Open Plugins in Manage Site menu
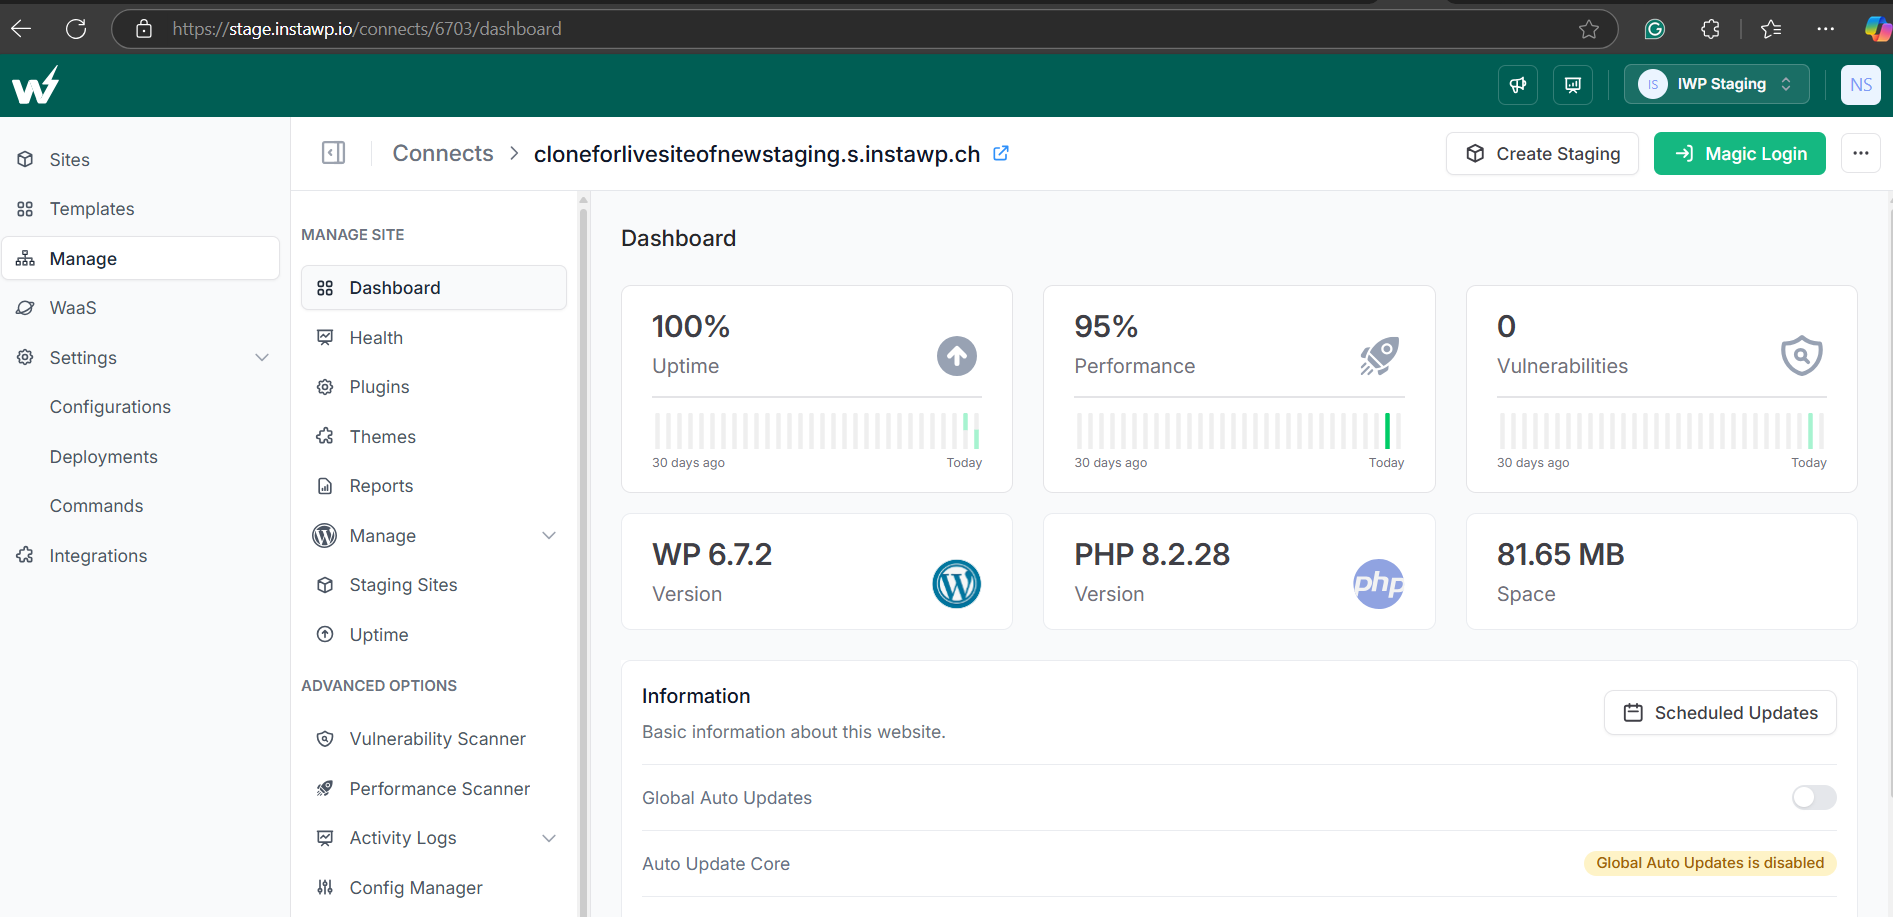Viewport: 1893px width, 917px height. (434, 387)
